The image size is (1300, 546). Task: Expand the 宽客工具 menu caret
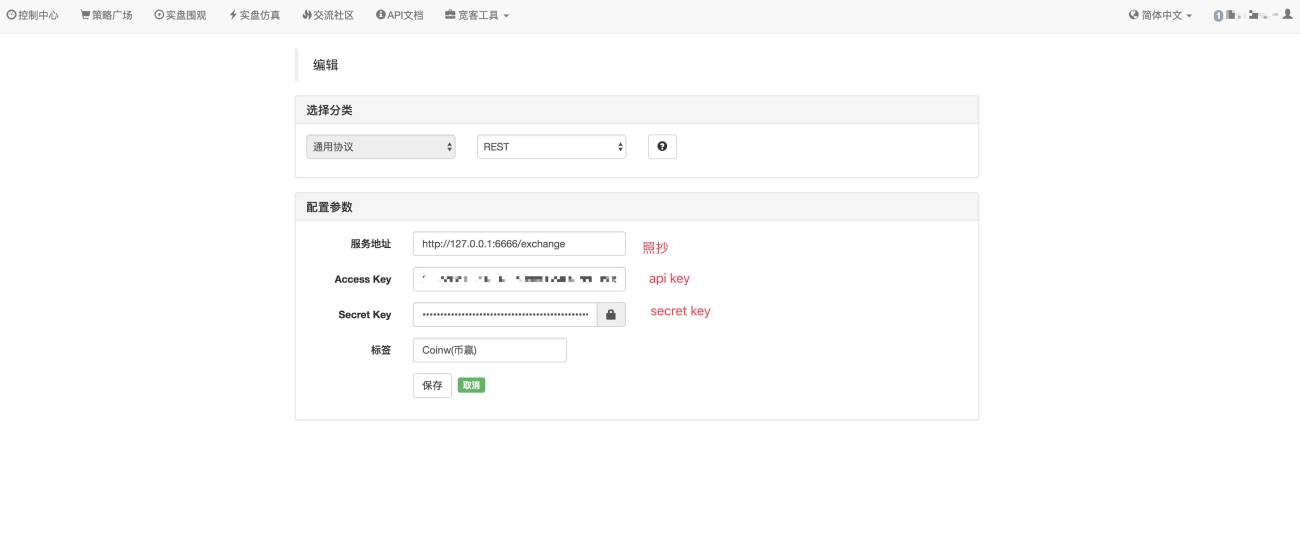pos(506,17)
